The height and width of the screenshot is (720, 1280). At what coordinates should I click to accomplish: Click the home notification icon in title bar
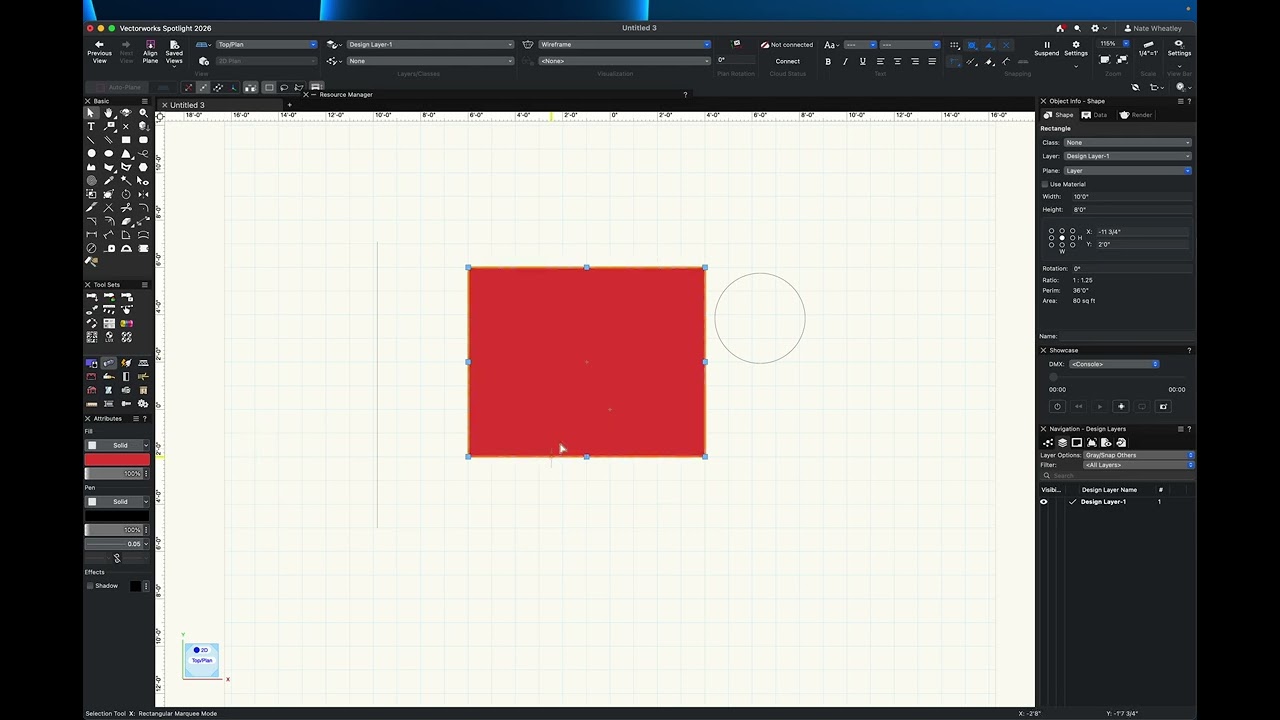point(1060,28)
